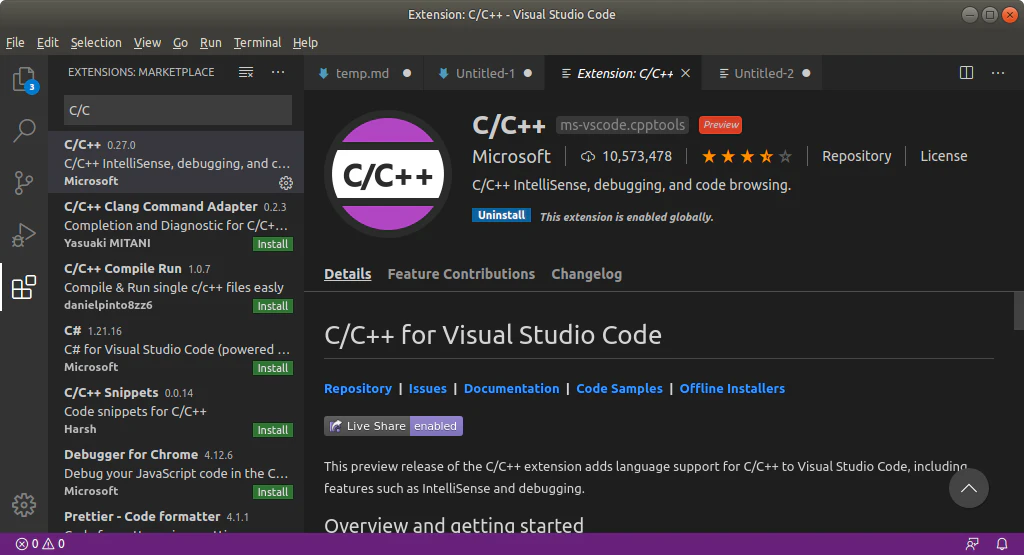Click the editor vertical scrollbar thumb
Image resolution: width=1024 pixels, height=555 pixels.
[x=1018, y=311]
